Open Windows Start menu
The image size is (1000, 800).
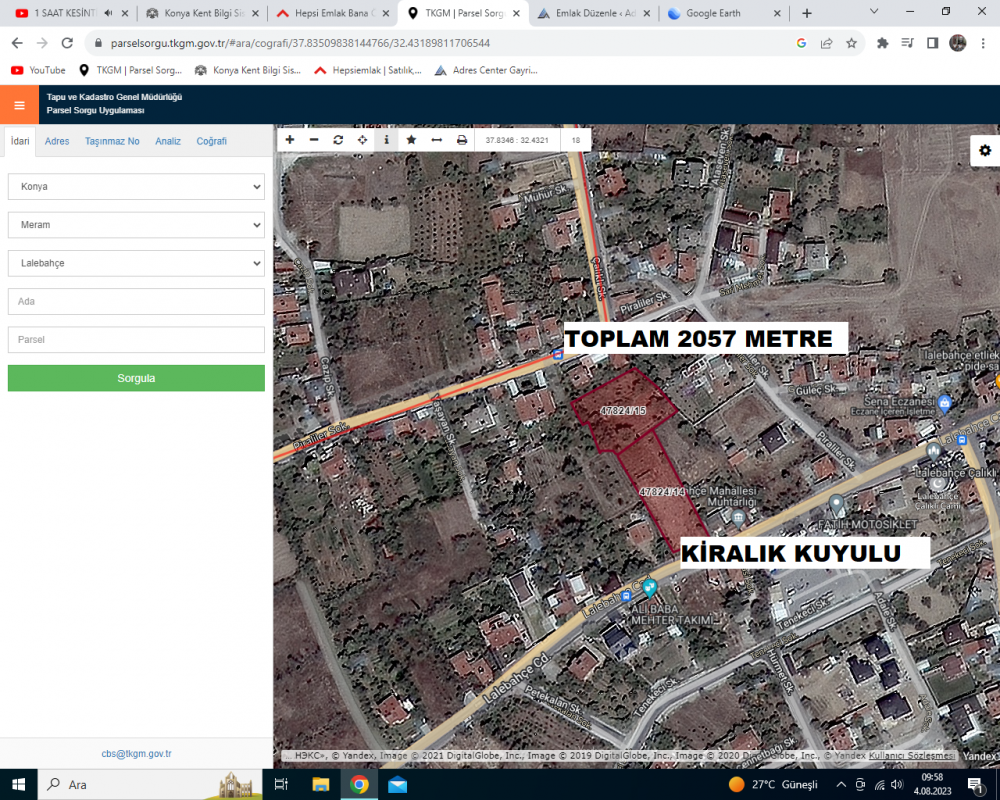coord(18,785)
